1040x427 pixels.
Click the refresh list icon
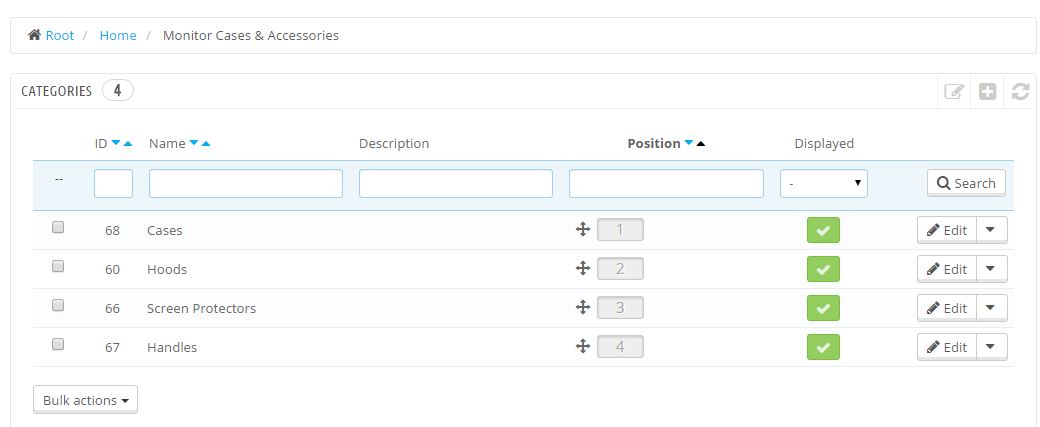[1020, 91]
